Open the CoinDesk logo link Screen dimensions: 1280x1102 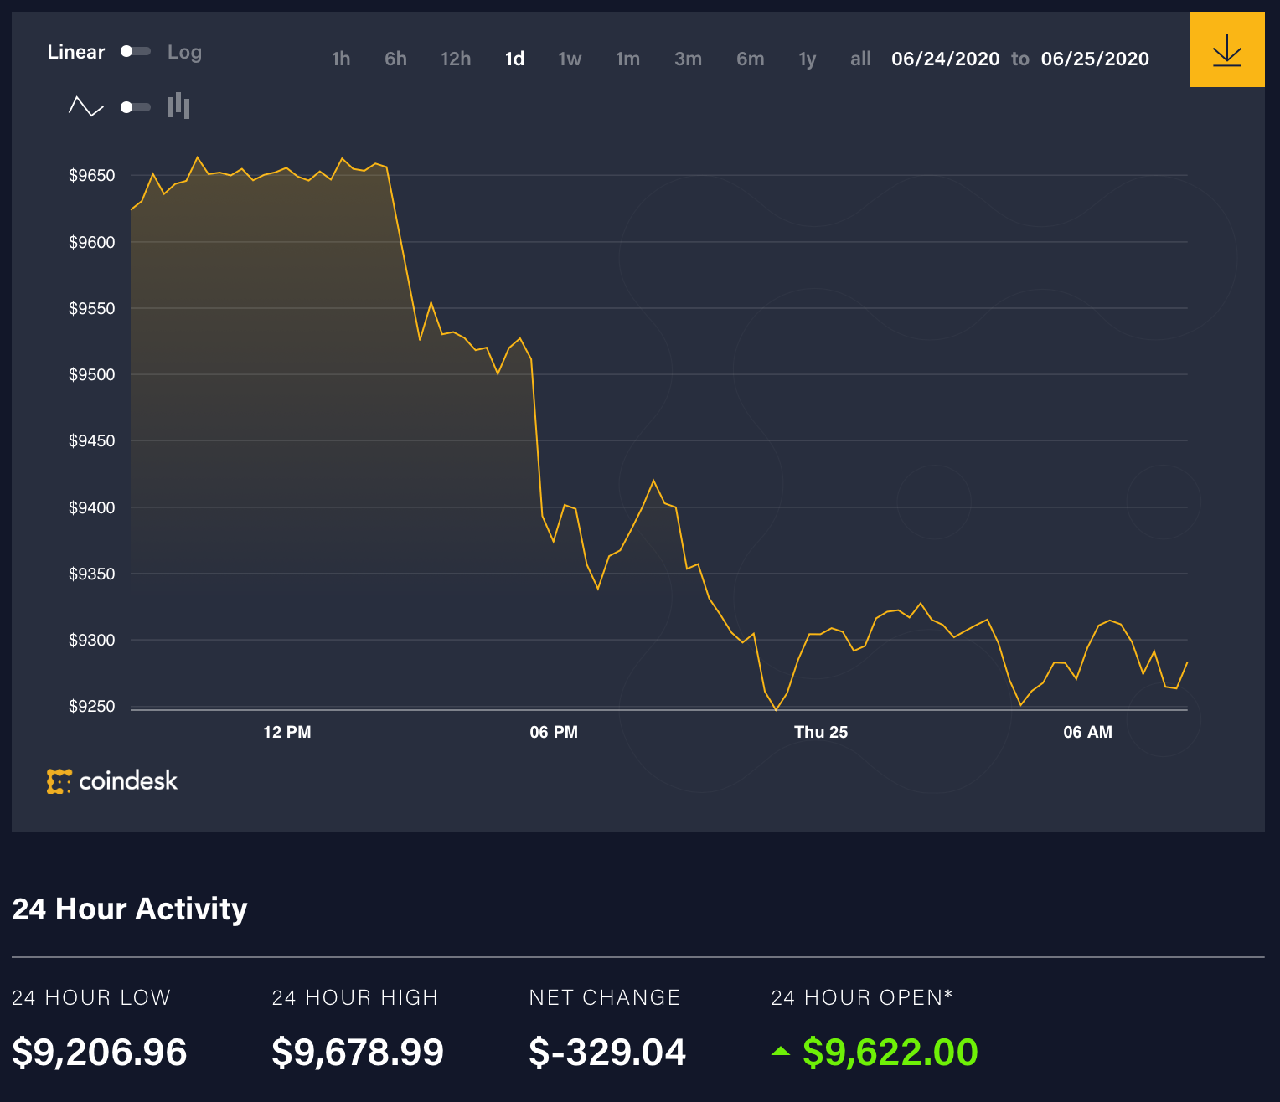click(112, 781)
